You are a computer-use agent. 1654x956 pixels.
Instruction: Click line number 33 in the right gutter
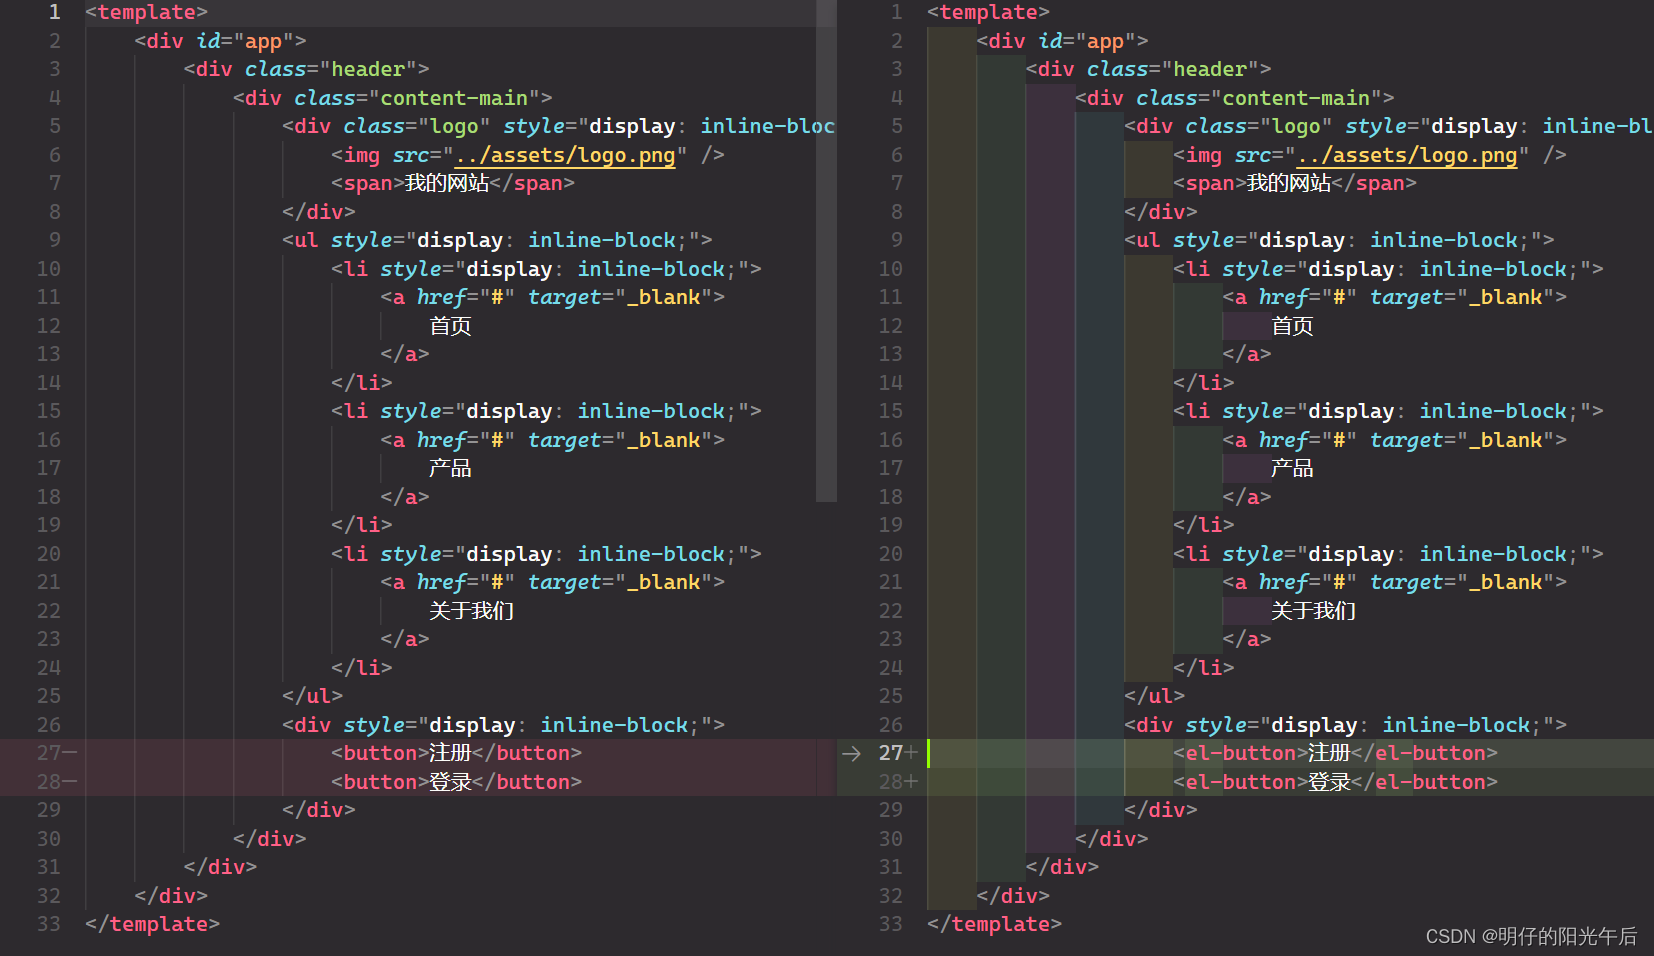(x=891, y=924)
